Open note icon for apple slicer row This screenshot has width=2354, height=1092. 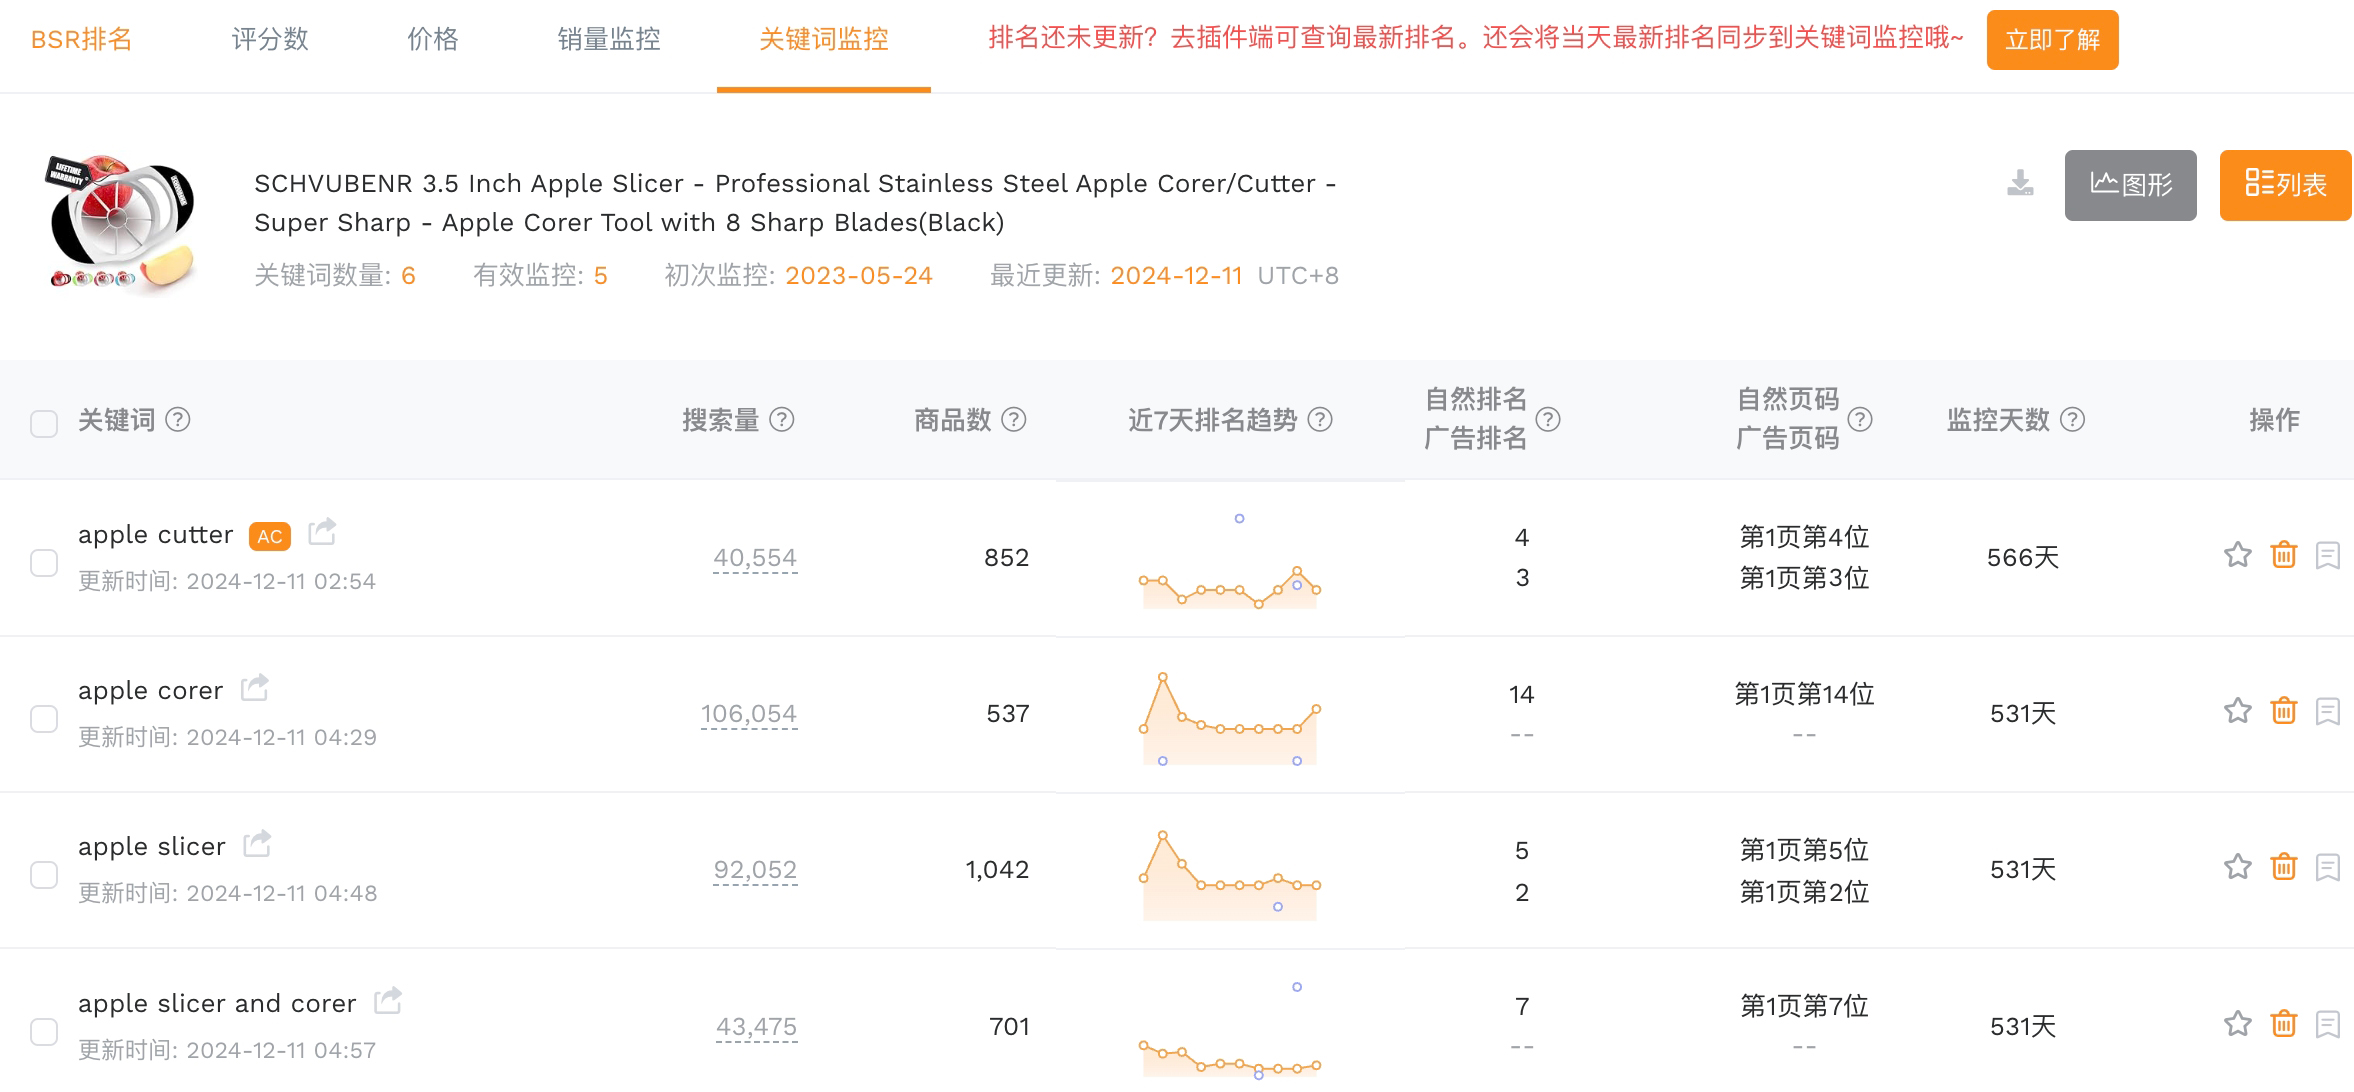pyautogui.click(x=2327, y=867)
